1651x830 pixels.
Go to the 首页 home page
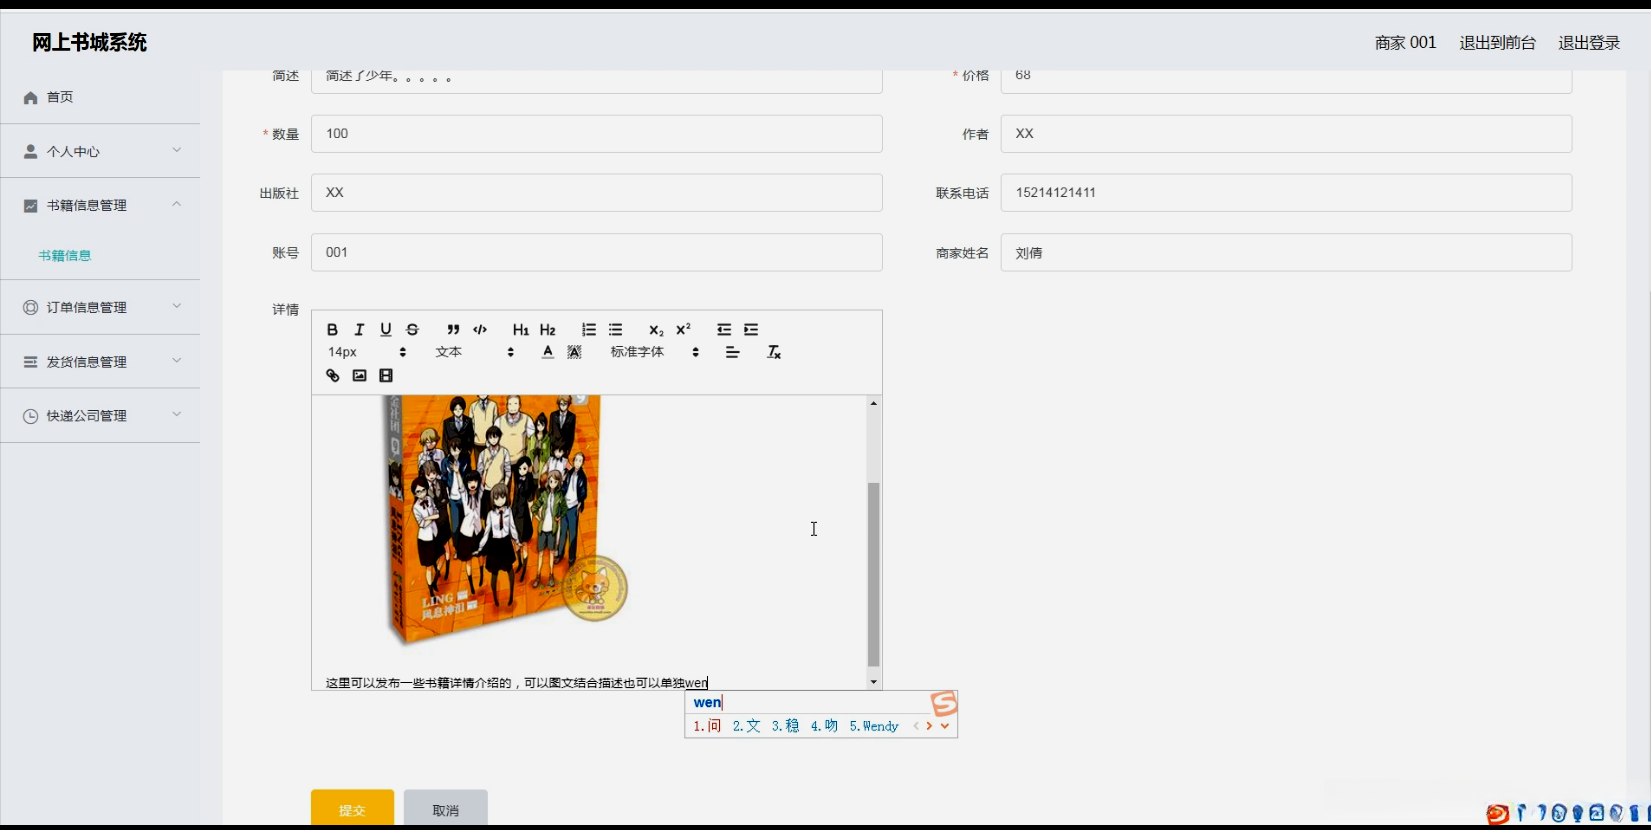click(x=100, y=97)
